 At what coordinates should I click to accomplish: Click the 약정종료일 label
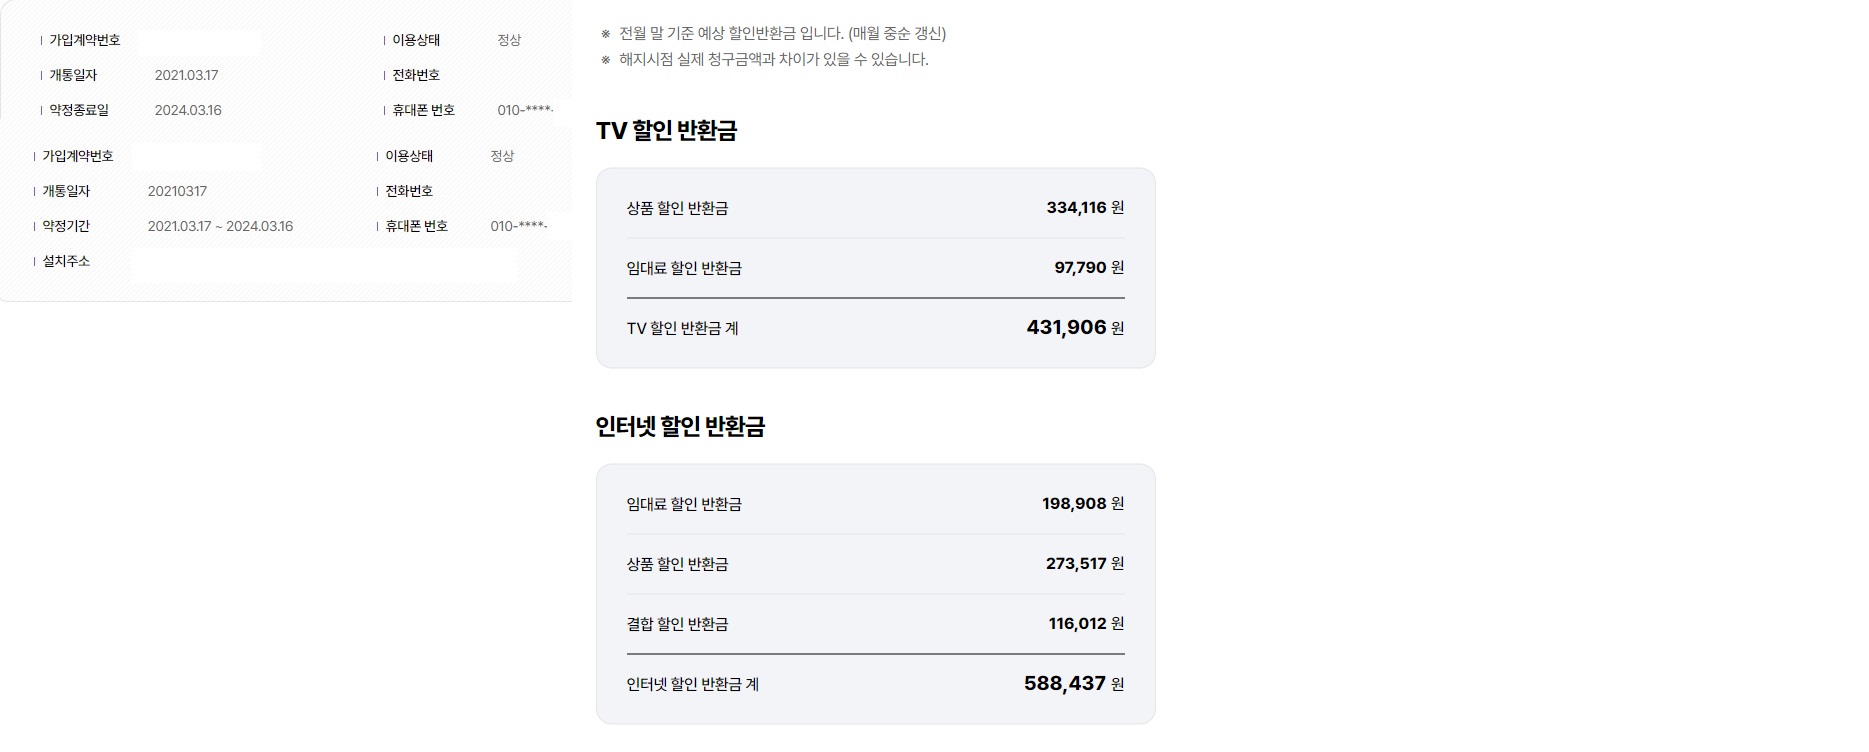pos(79,110)
